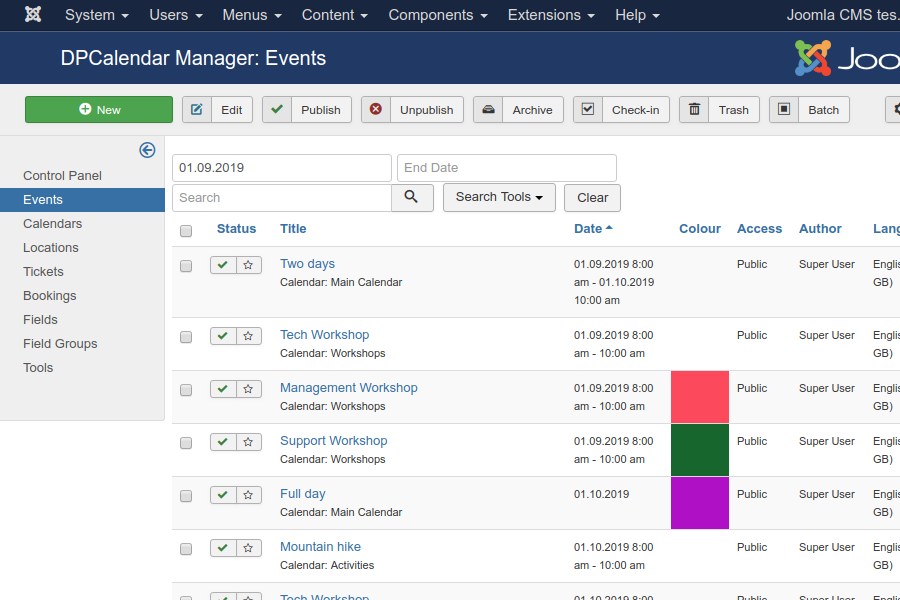Select the Management Workshop row checkbox

click(x=186, y=390)
